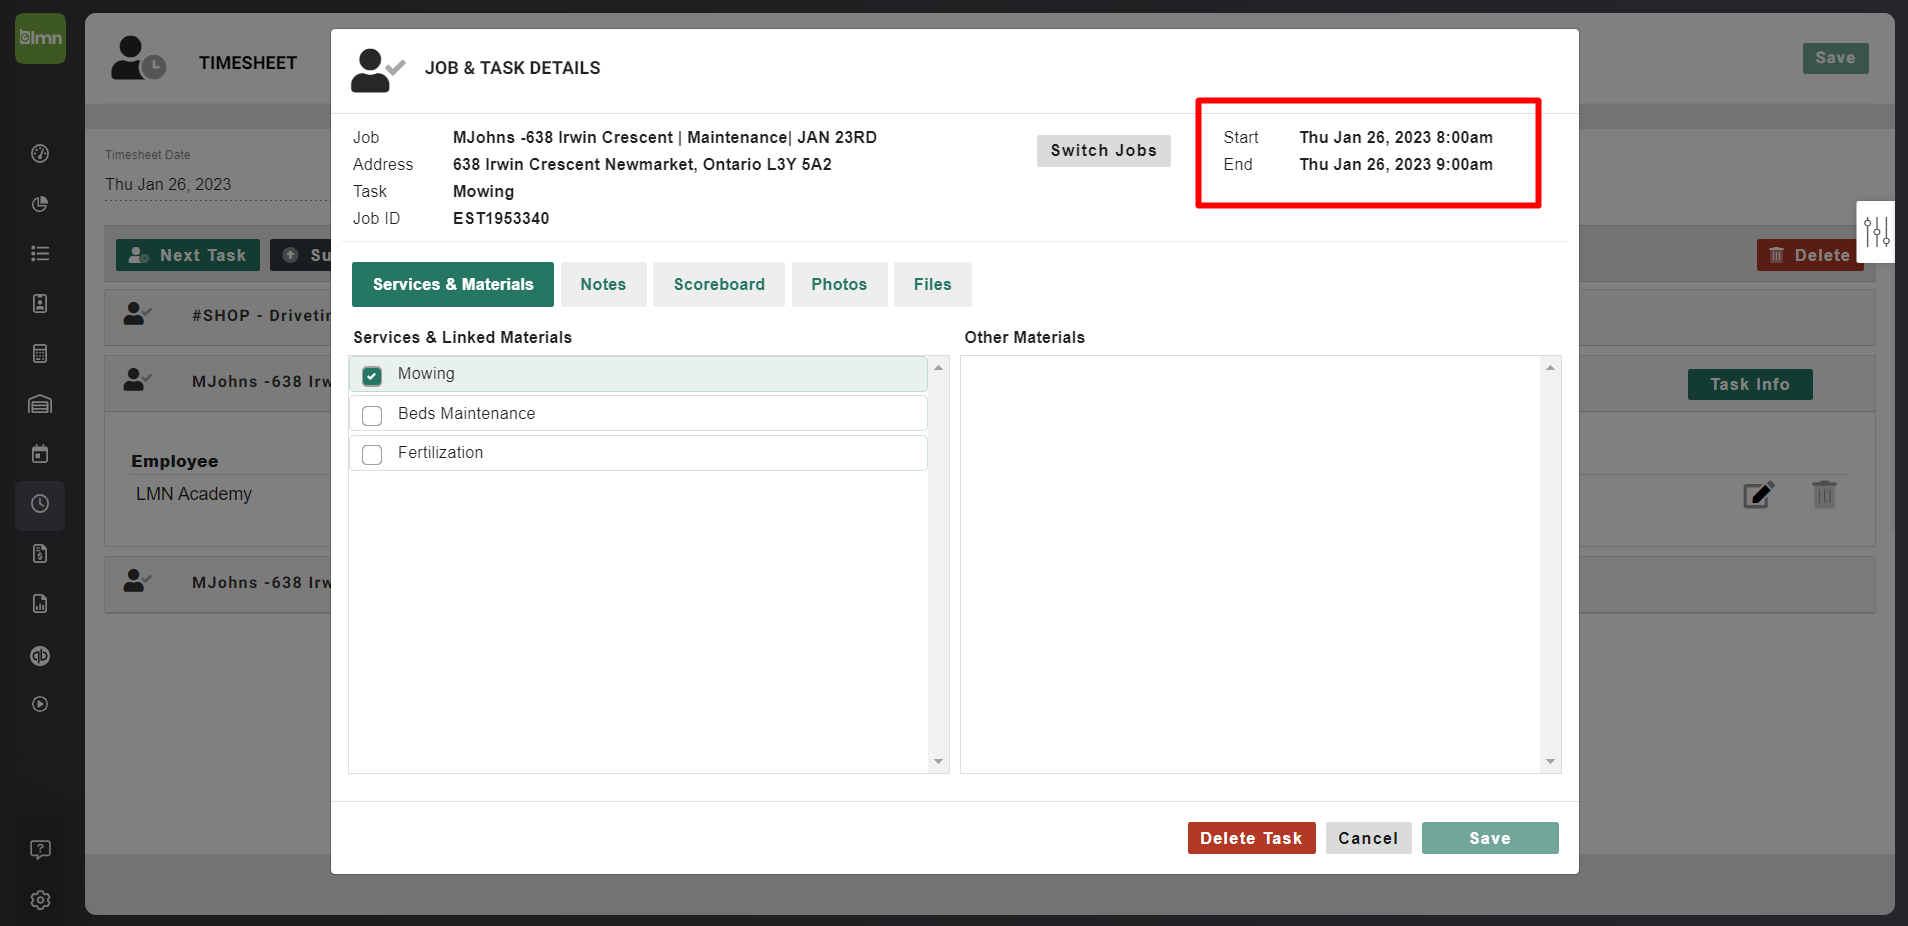Click the Task Info button
The height and width of the screenshot is (926, 1908).
pyautogui.click(x=1750, y=384)
